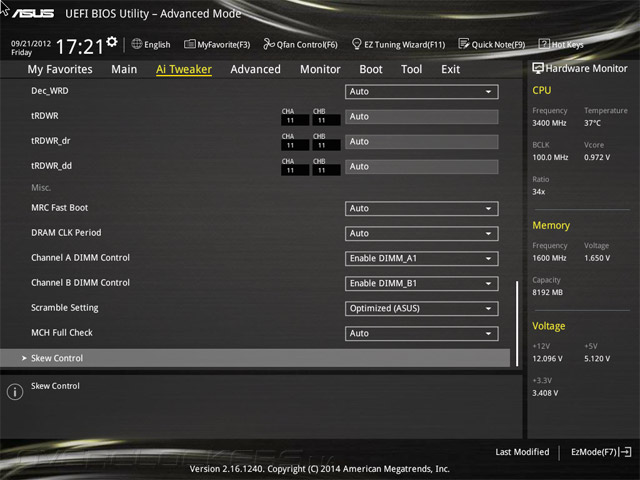Click the tRDWR Auto input field
The height and width of the screenshot is (480, 640).
(x=421, y=117)
